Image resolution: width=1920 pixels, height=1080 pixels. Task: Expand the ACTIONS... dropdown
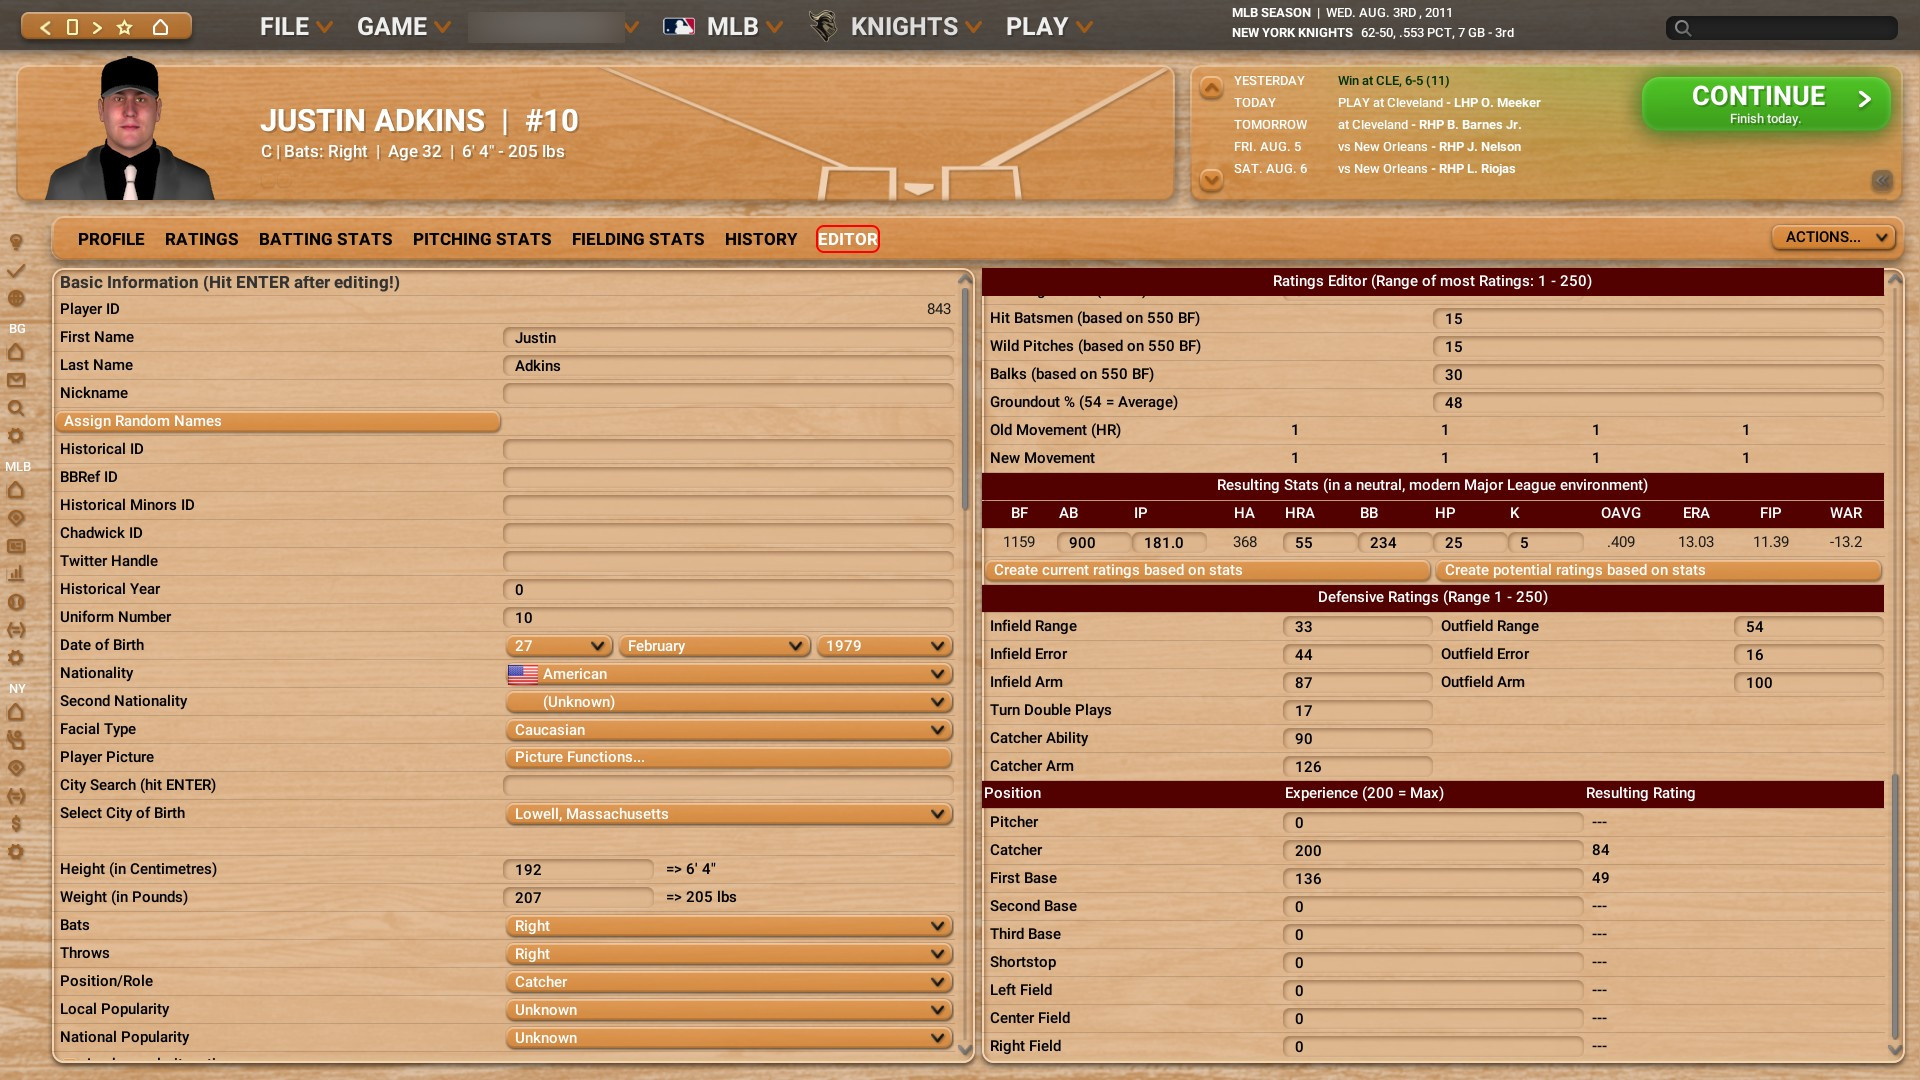(1834, 237)
